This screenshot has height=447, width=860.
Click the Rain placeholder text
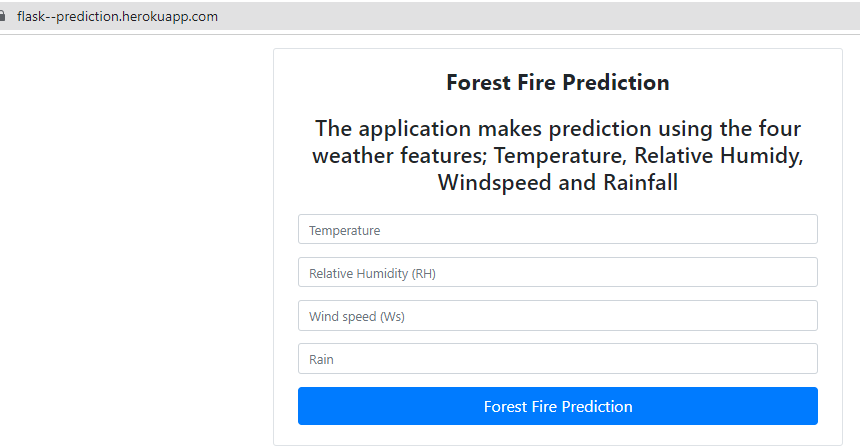click(x=321, y=359)
